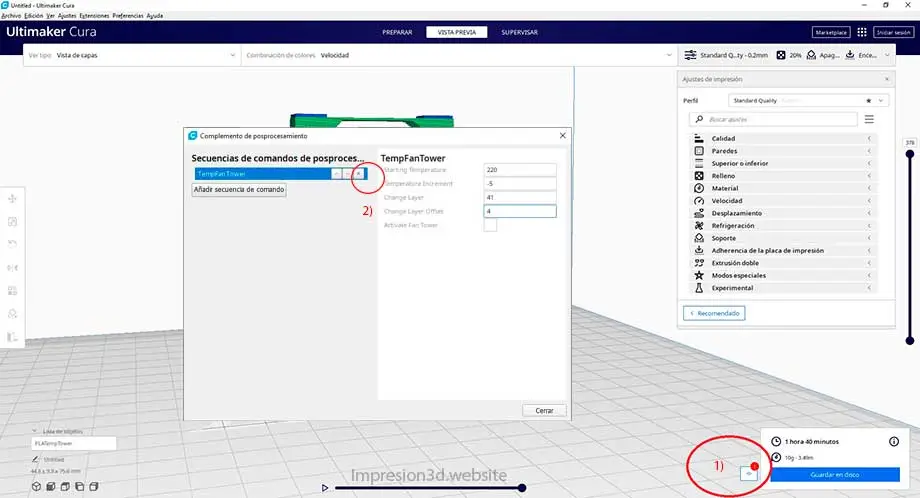Click the top handle of layer slider
The width and height of the screenshot is (920, 498).
tap(910, 154)
